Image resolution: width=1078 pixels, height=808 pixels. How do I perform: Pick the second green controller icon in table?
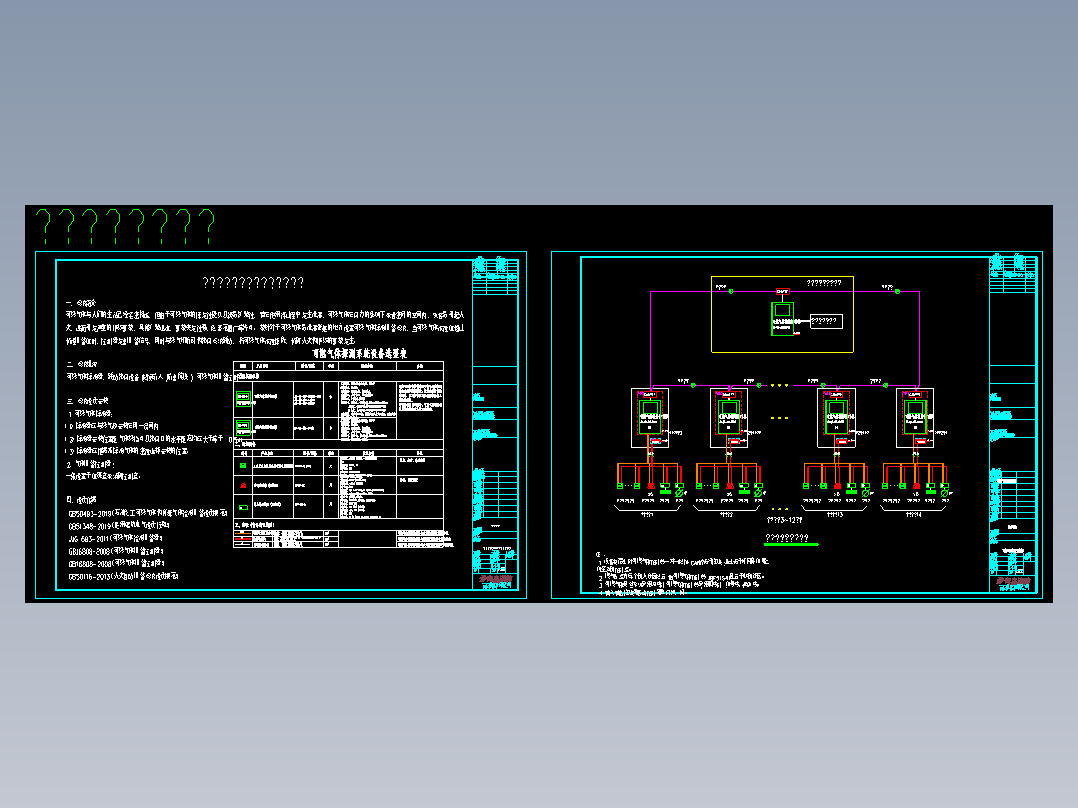[243, 427]
